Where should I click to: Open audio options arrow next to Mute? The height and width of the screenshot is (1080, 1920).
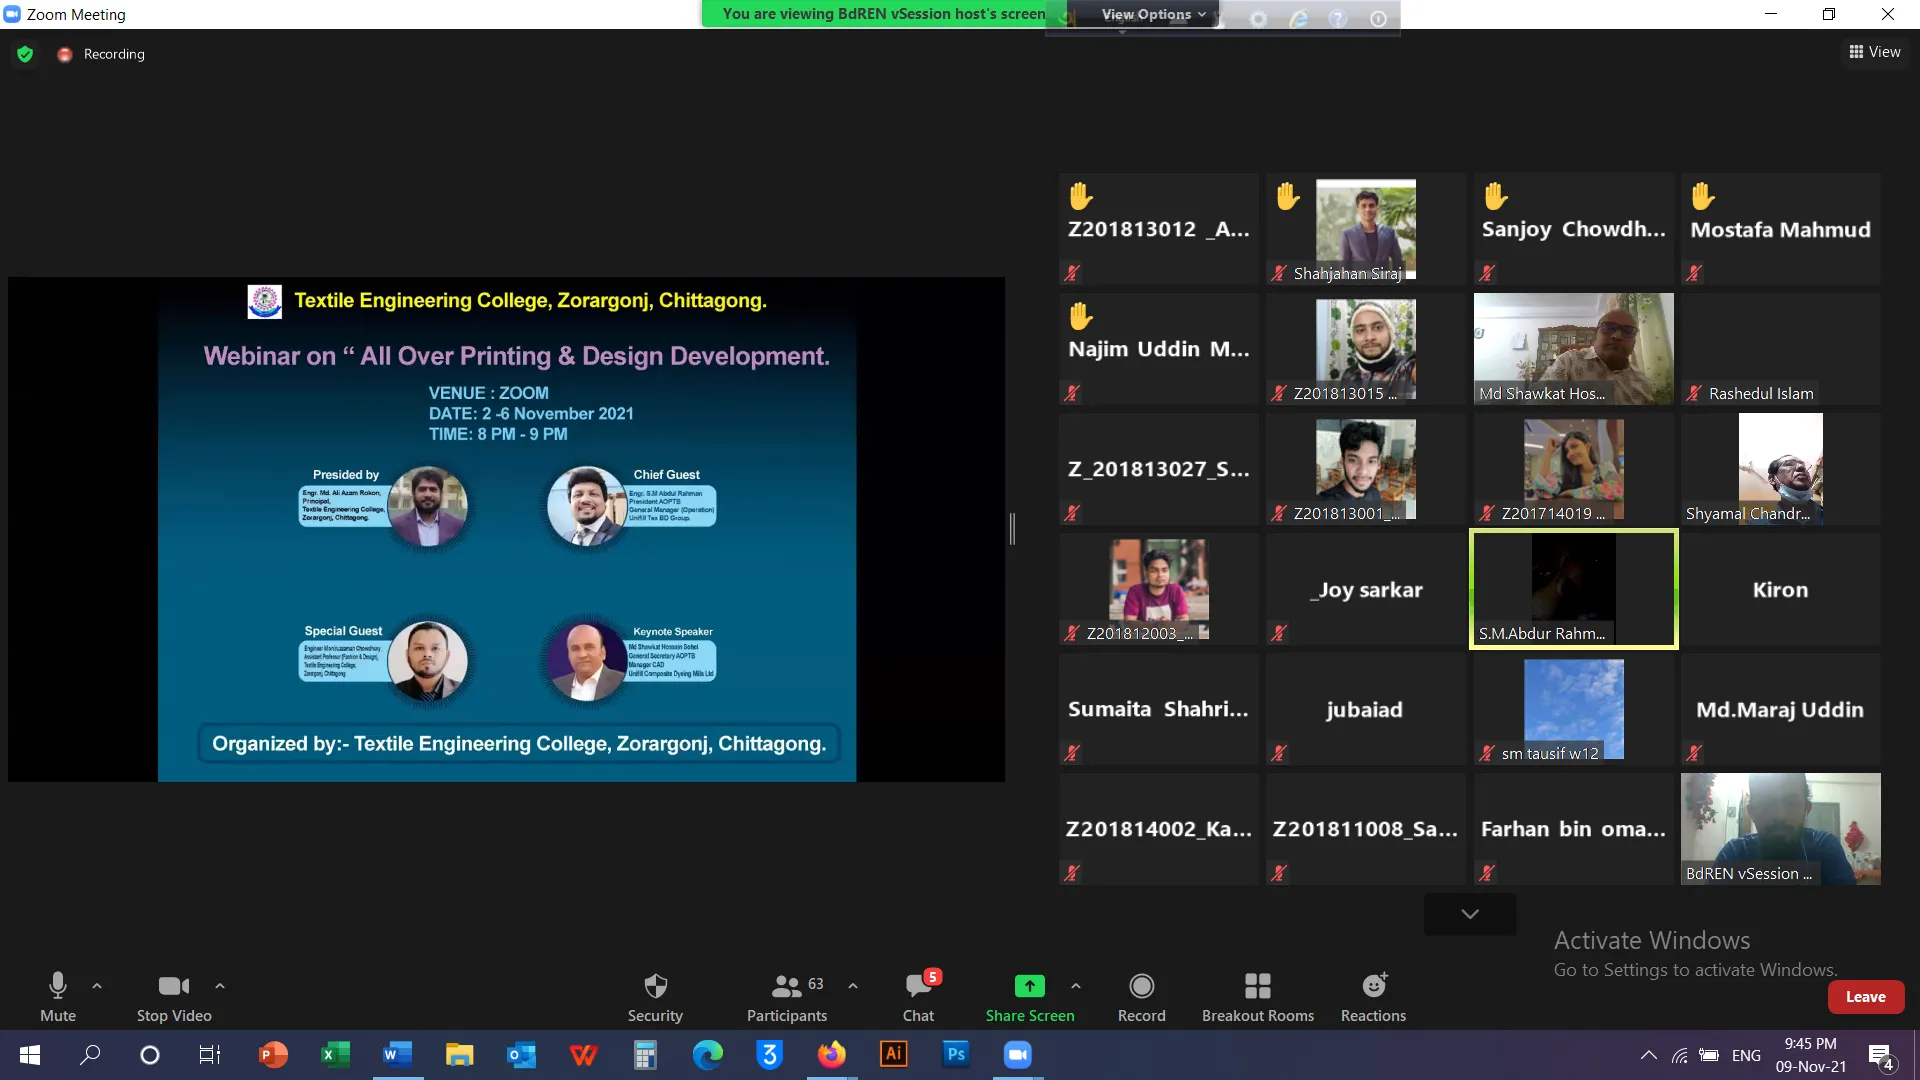pos(97,986)
